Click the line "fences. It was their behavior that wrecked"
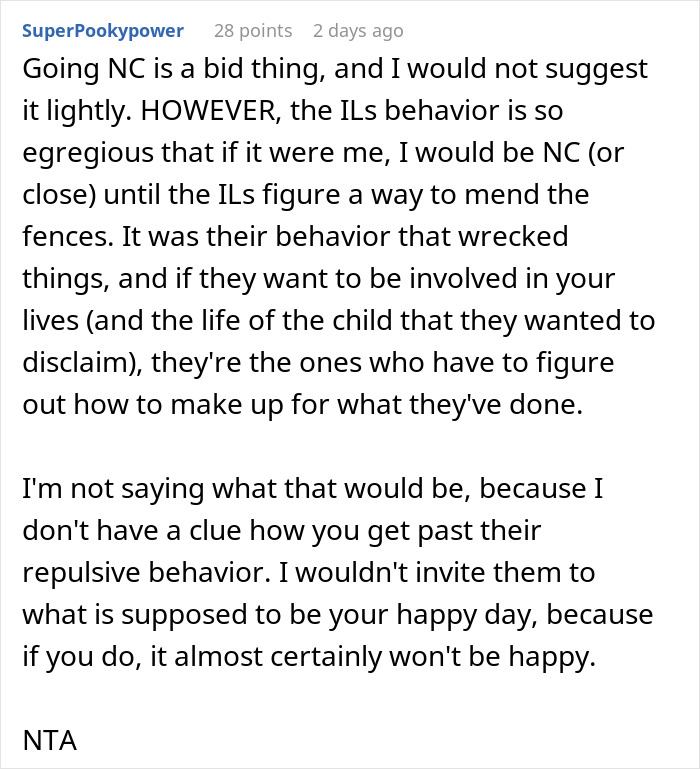 pos(294,237)
